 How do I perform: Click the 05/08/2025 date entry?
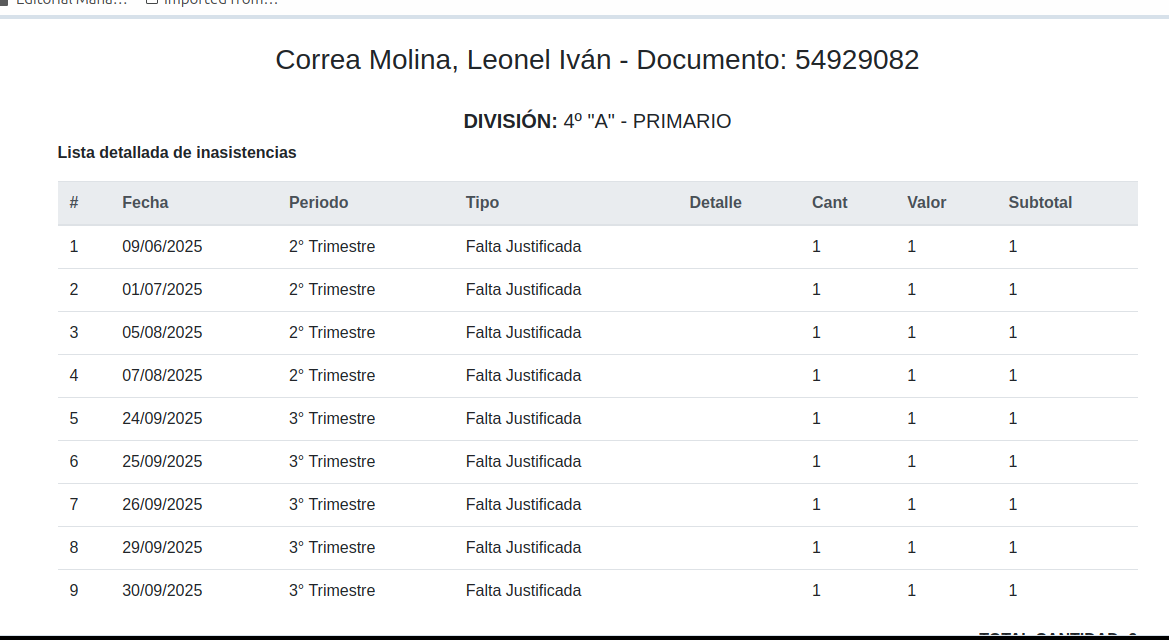tap(162, 333)
